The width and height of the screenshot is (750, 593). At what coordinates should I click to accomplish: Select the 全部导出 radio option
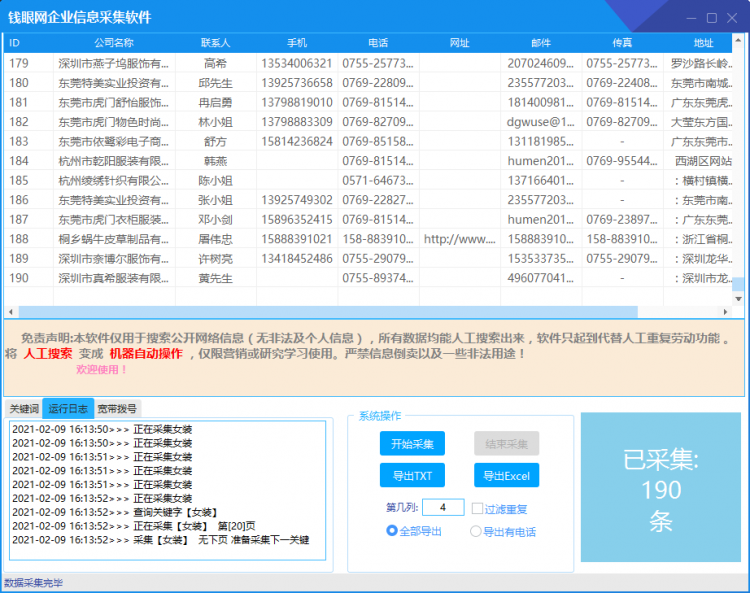[392, 531]
